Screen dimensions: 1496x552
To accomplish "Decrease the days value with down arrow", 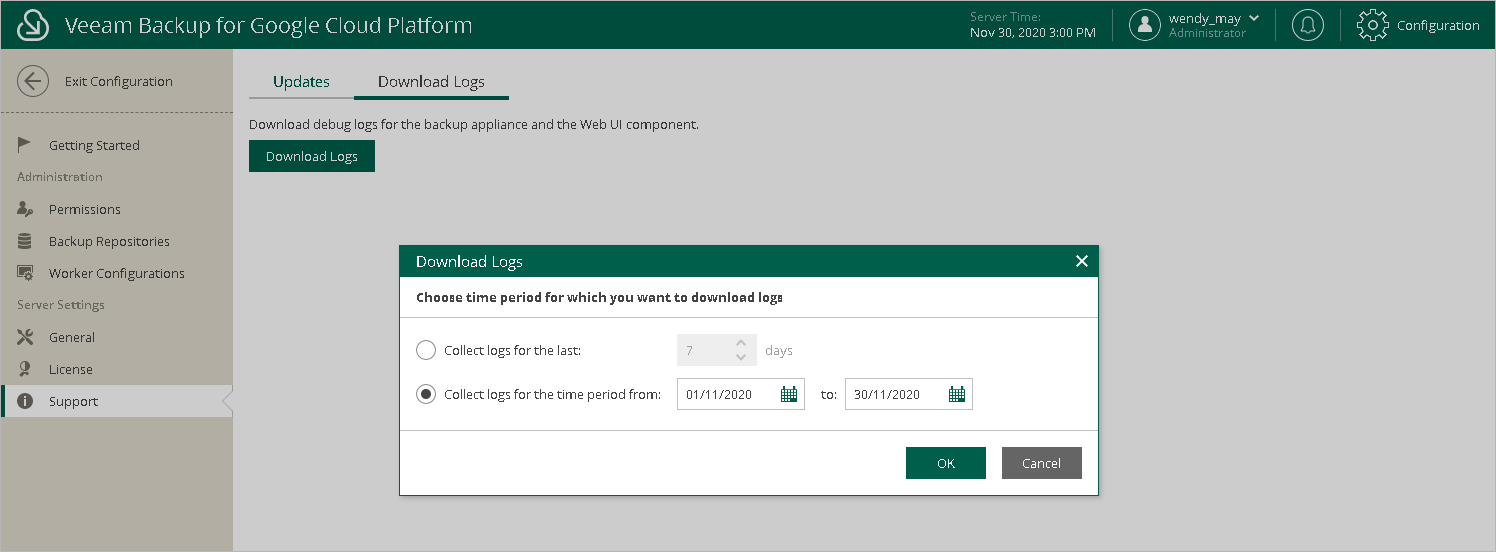I will [741, 357].
